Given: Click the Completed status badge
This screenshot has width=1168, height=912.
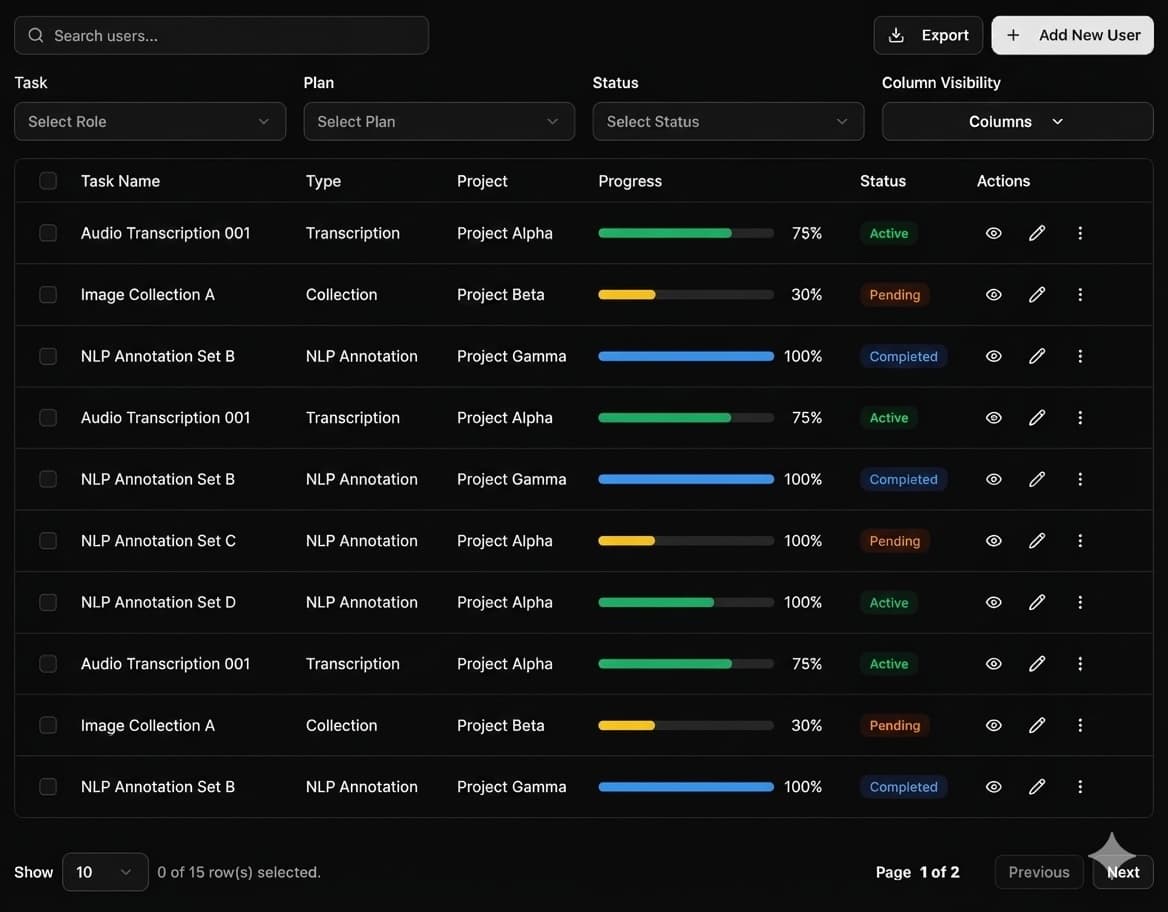Looking at the screenshot, I should 903,356.
